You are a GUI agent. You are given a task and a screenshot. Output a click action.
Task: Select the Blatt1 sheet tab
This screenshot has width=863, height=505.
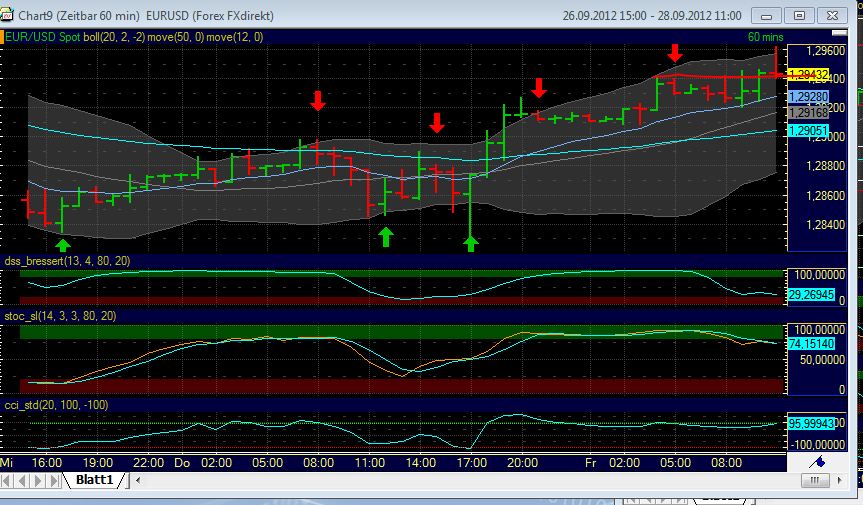coord(94,480)
